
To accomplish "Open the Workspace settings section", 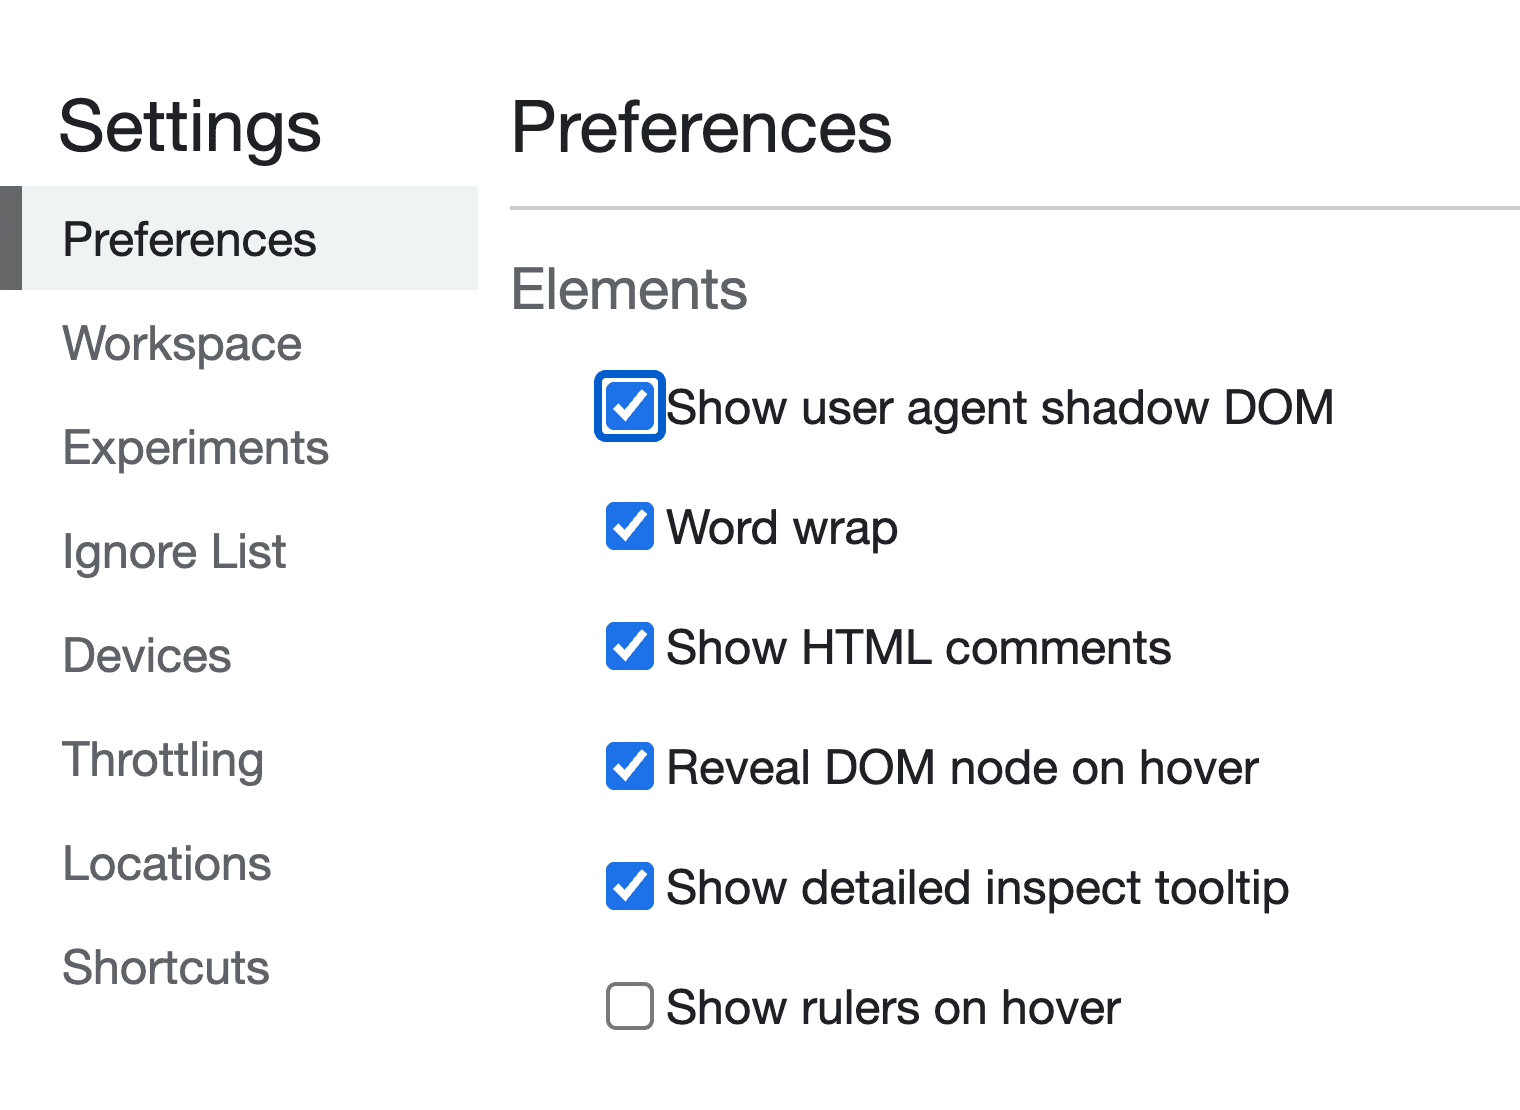I will [181, 344].
